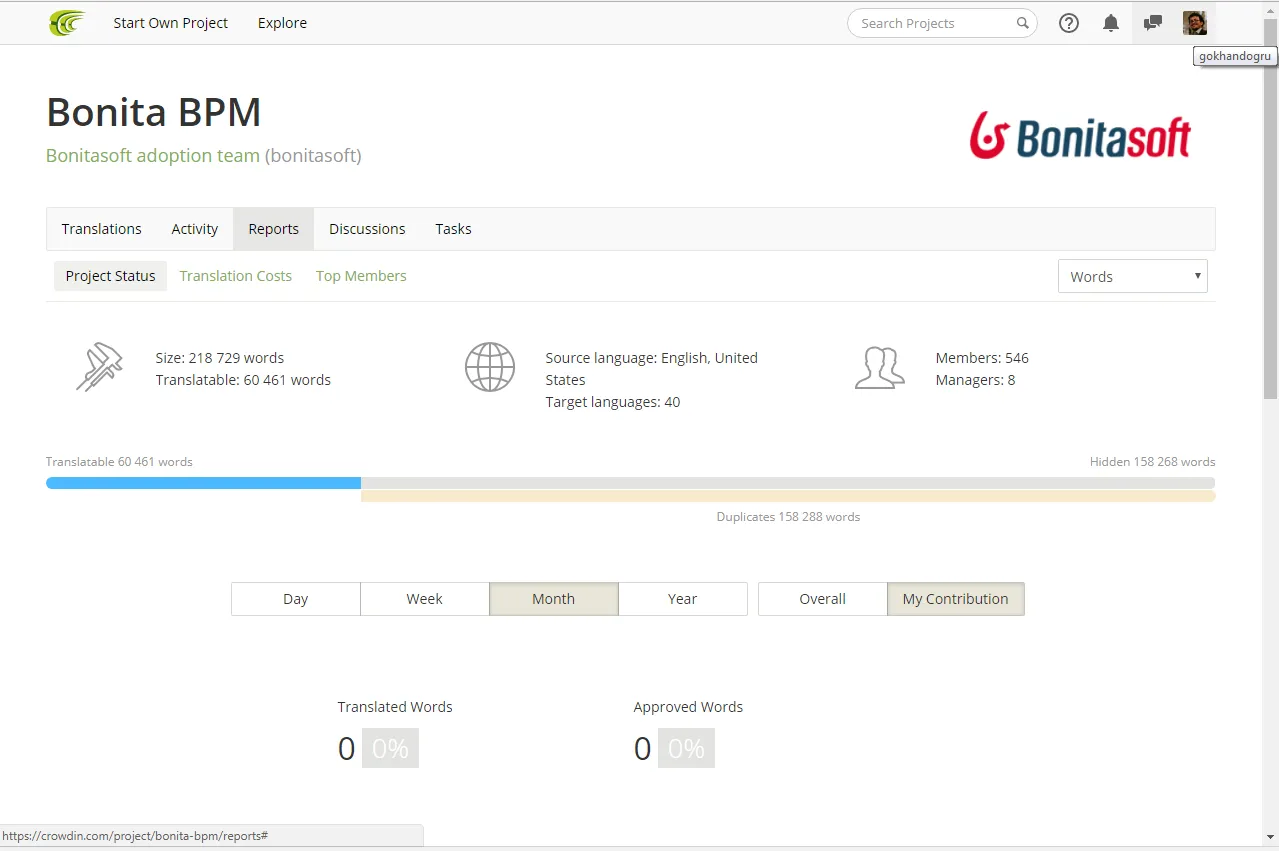1279x851 pixels.
Task: Switch to the Tasks tab
Action: 453,229
